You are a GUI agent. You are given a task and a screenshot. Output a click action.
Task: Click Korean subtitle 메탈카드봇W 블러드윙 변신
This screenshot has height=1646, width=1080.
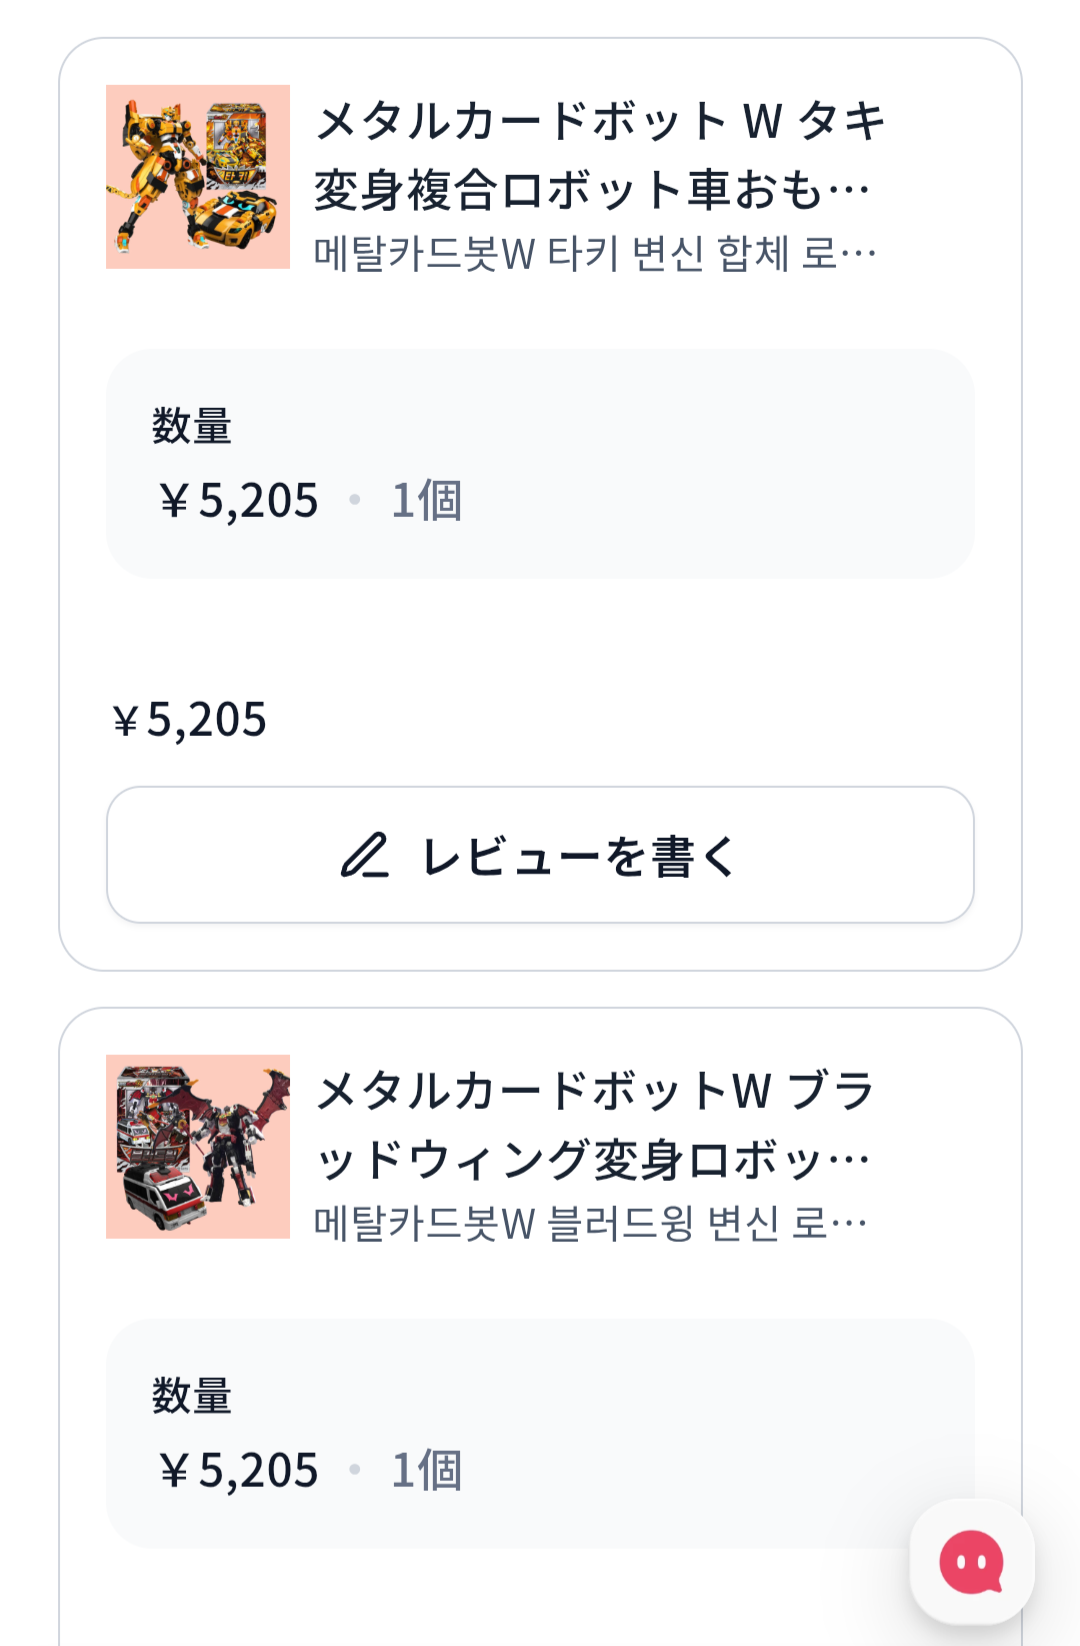[590, 1223]
